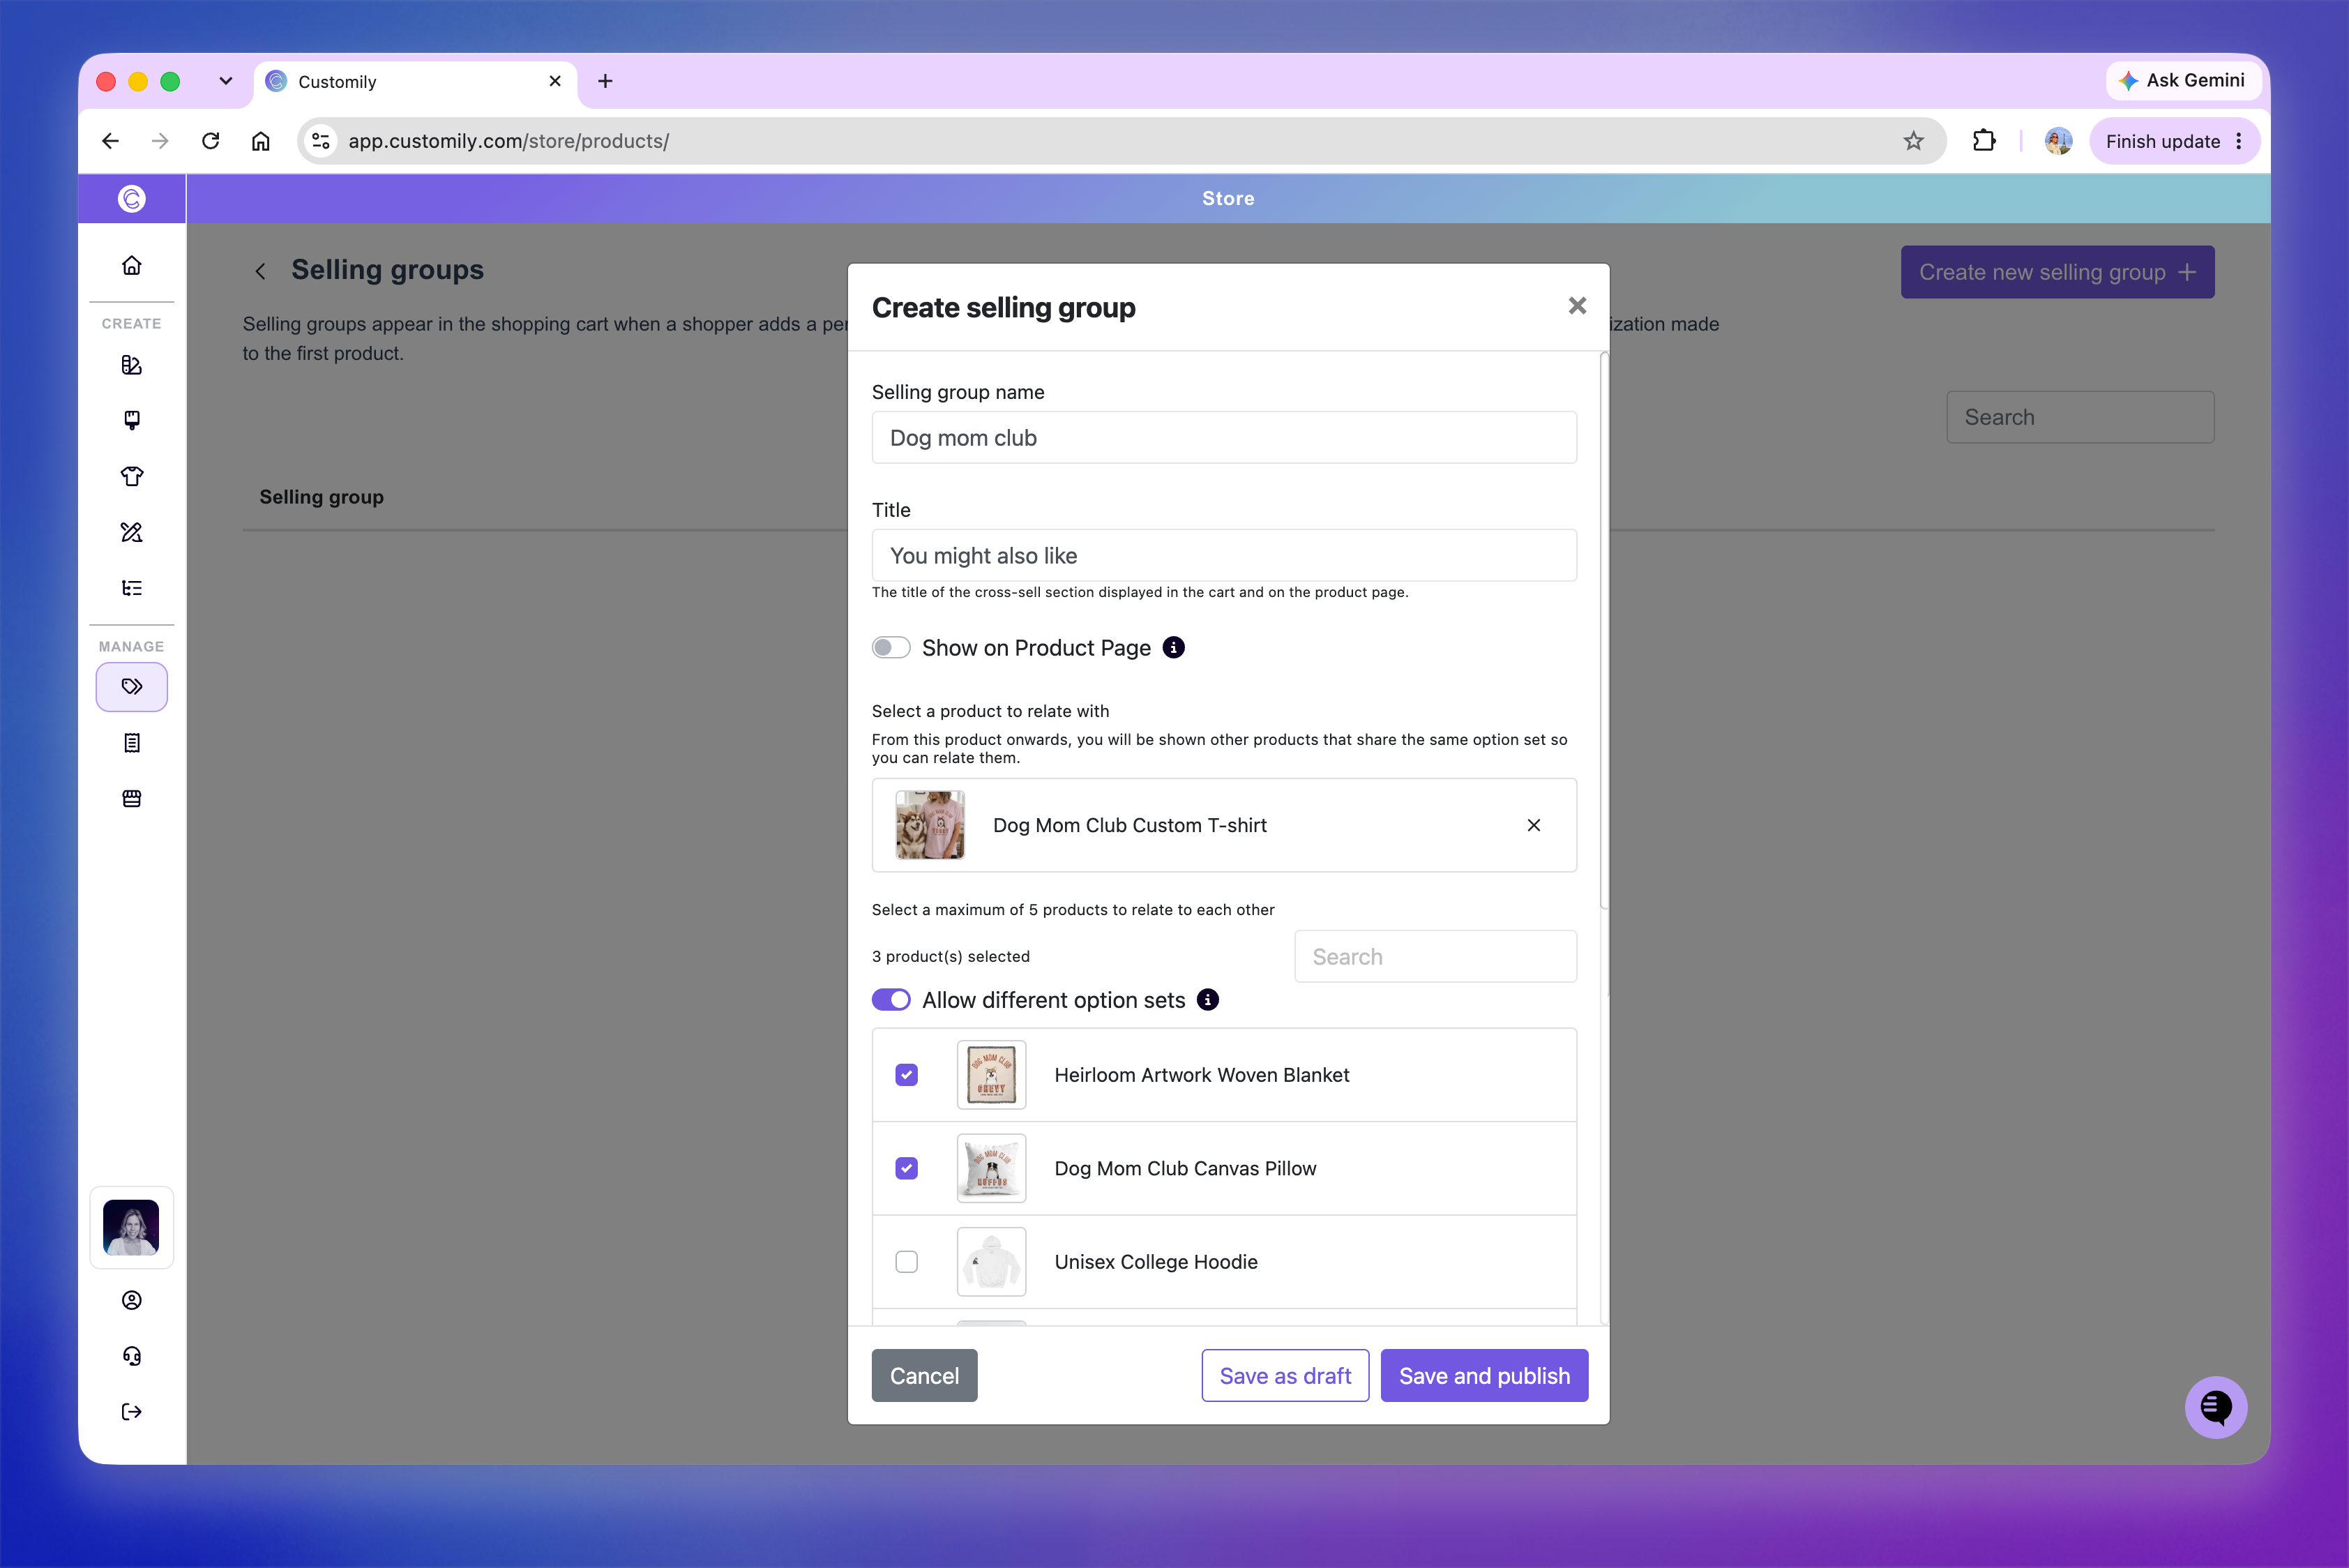Open the site information icon in address bar
Screen dimensions: 2349x1568
[321, 141]
